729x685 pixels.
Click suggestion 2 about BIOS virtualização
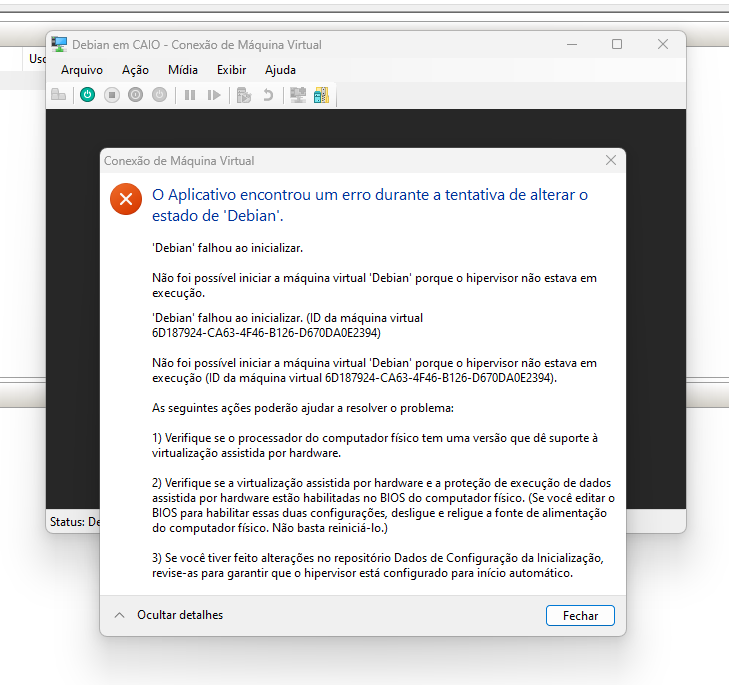pos(384,505)
